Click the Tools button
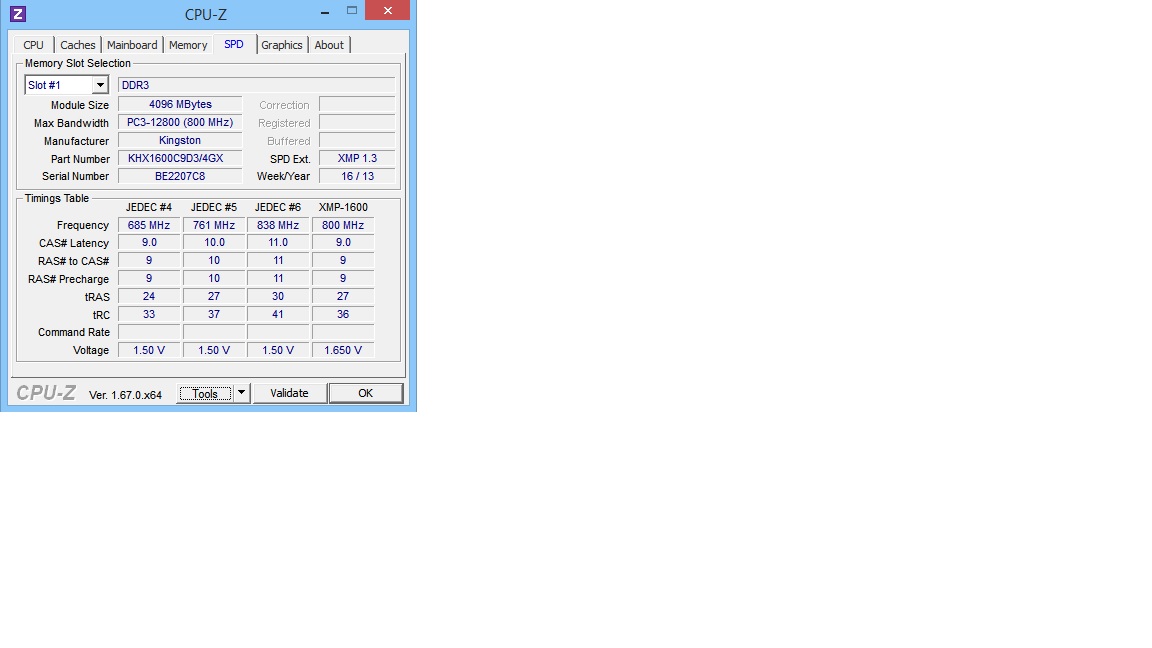The image size is (1152, 648). tap(205, 394)
